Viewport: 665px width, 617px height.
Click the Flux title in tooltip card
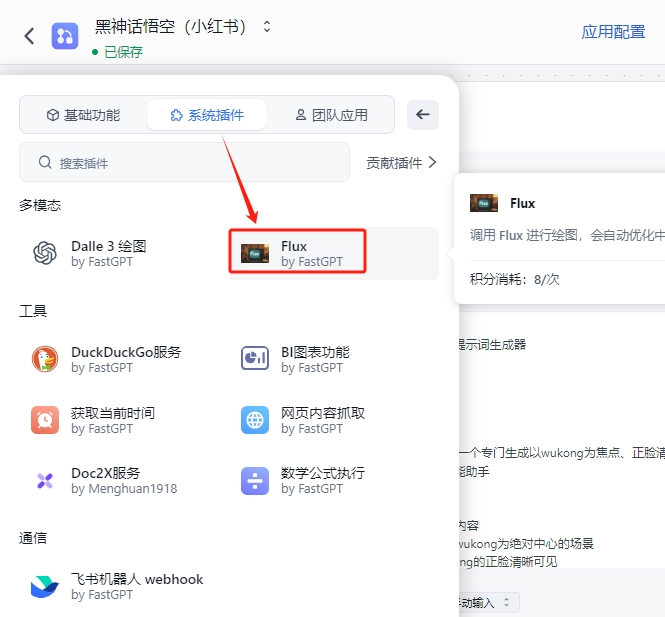coord(522,204)
